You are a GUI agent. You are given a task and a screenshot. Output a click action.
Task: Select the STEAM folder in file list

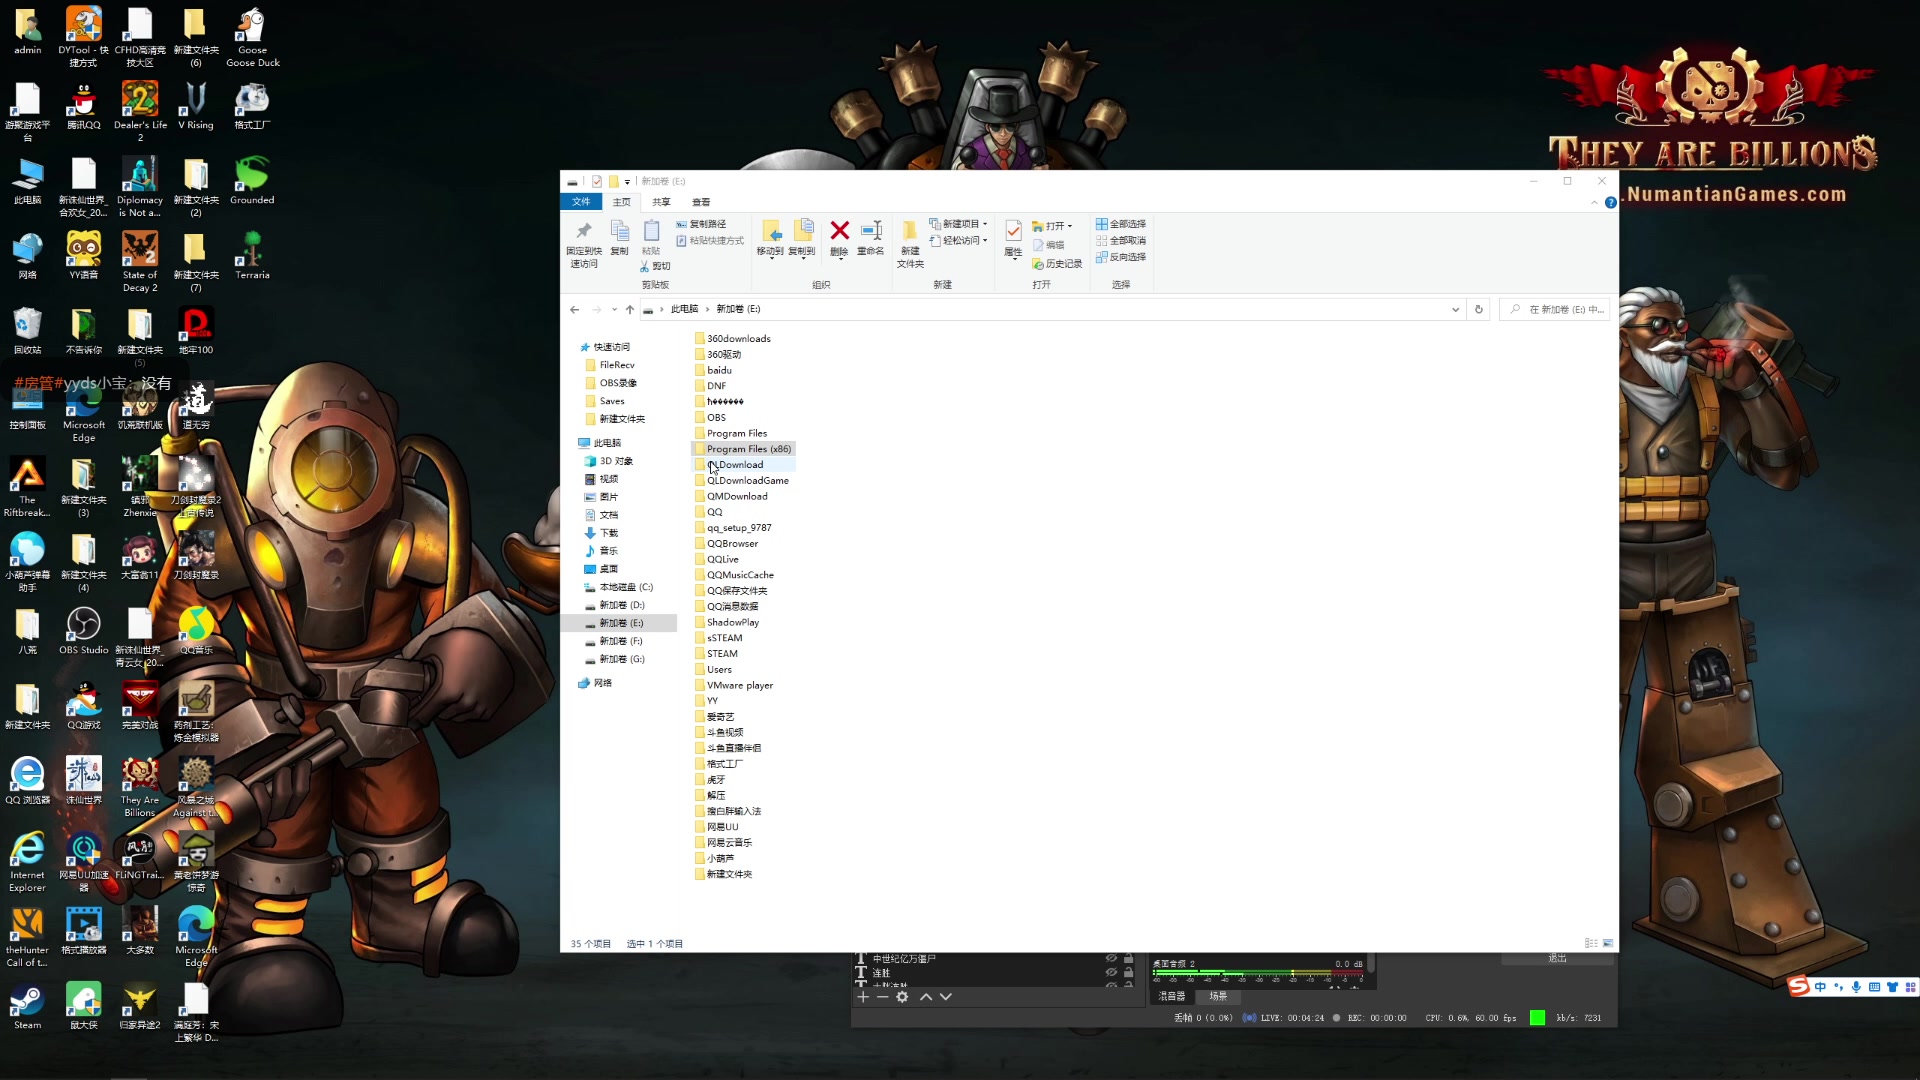[x=717, y=654]
